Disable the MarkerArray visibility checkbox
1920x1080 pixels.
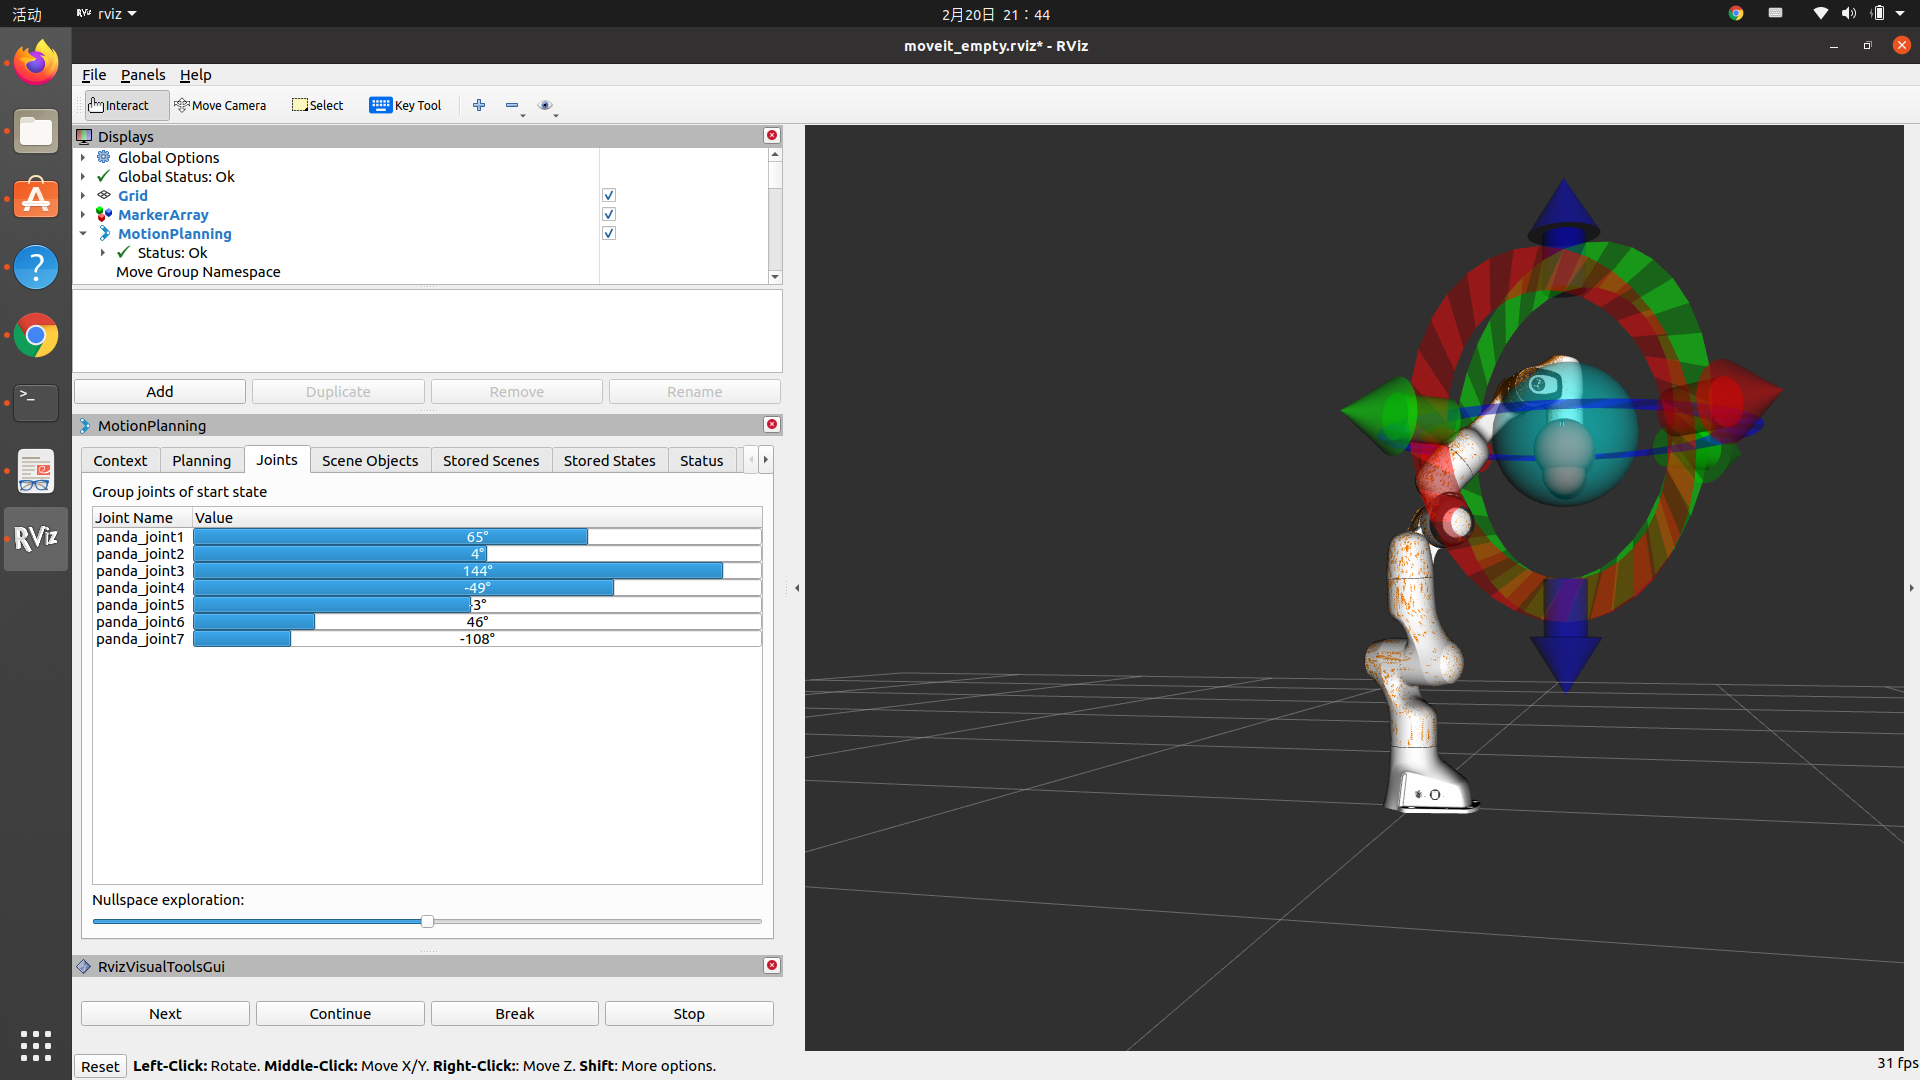coord(609,214)
